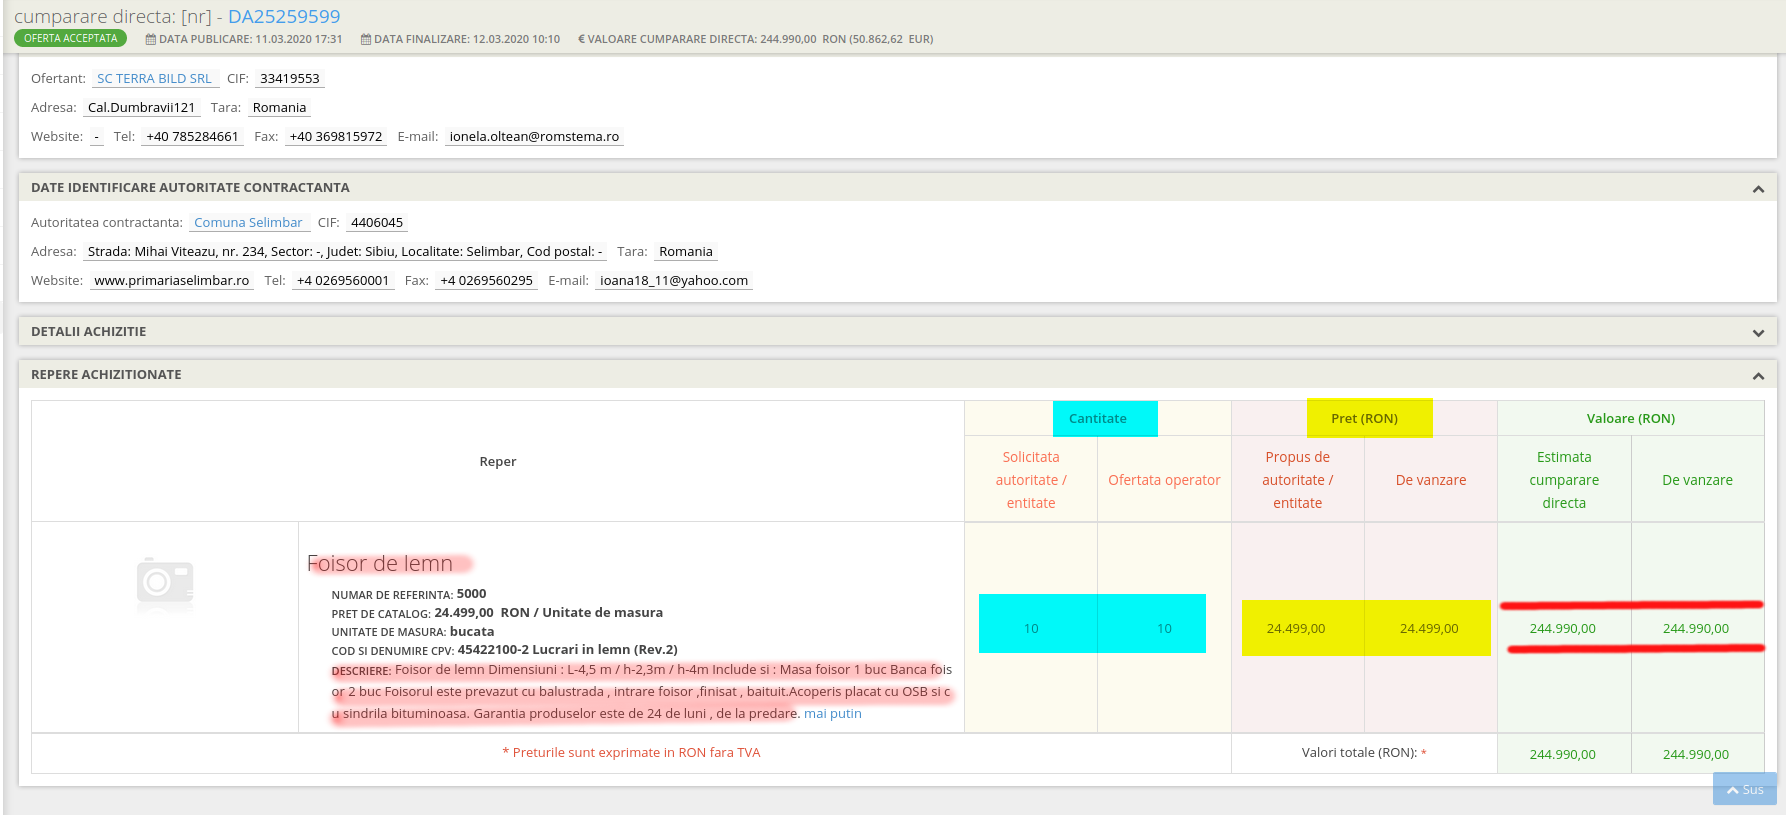
Task: Click the Ofertata operator column header
Action: pyautogui.click(x=1164, y=480)
